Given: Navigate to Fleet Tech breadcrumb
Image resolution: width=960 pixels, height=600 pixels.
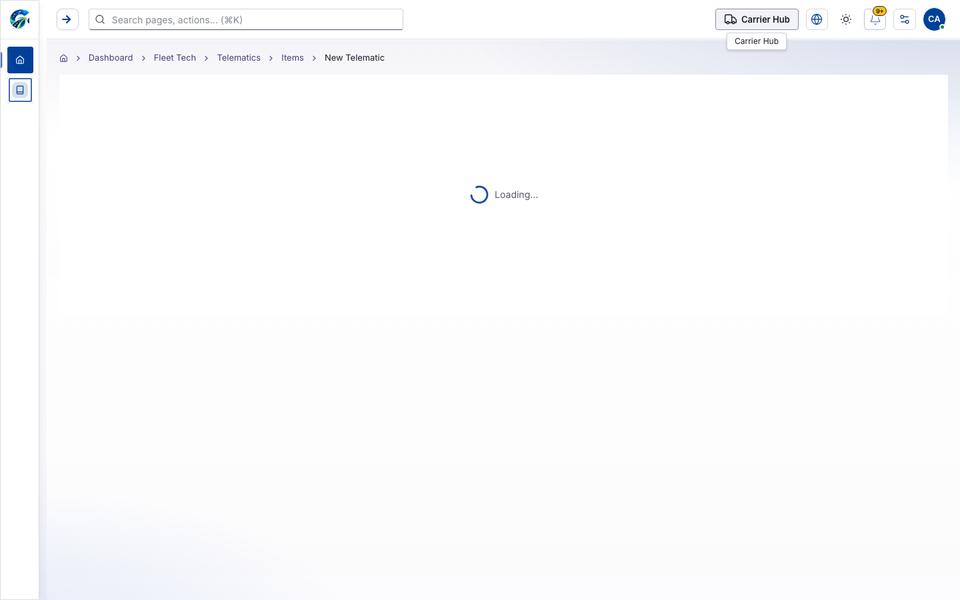Looking at the screenshot, I should click(174, 58).
